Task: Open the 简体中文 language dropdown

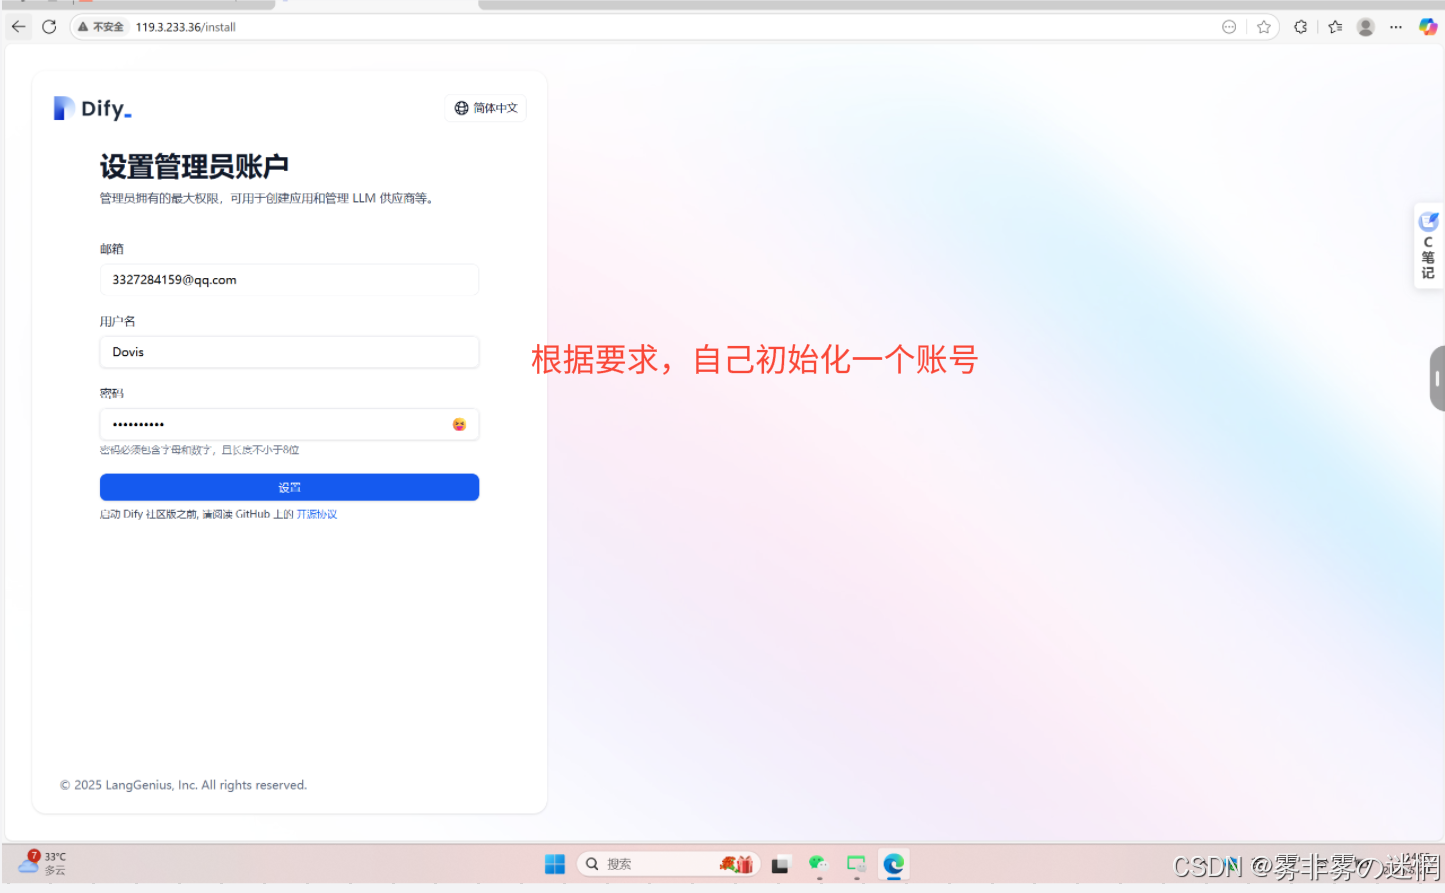Action: tap(486, 108)
